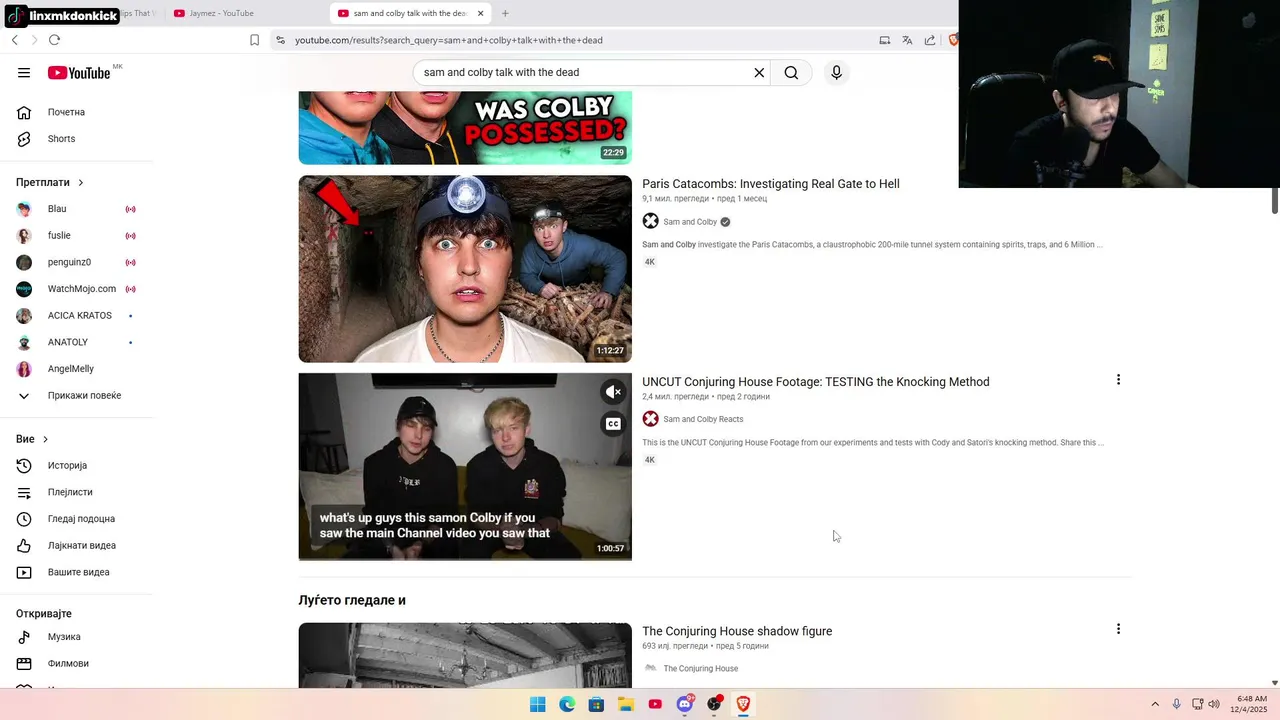
Task: Expand the Вие section chevron
Action: (45, 439)
